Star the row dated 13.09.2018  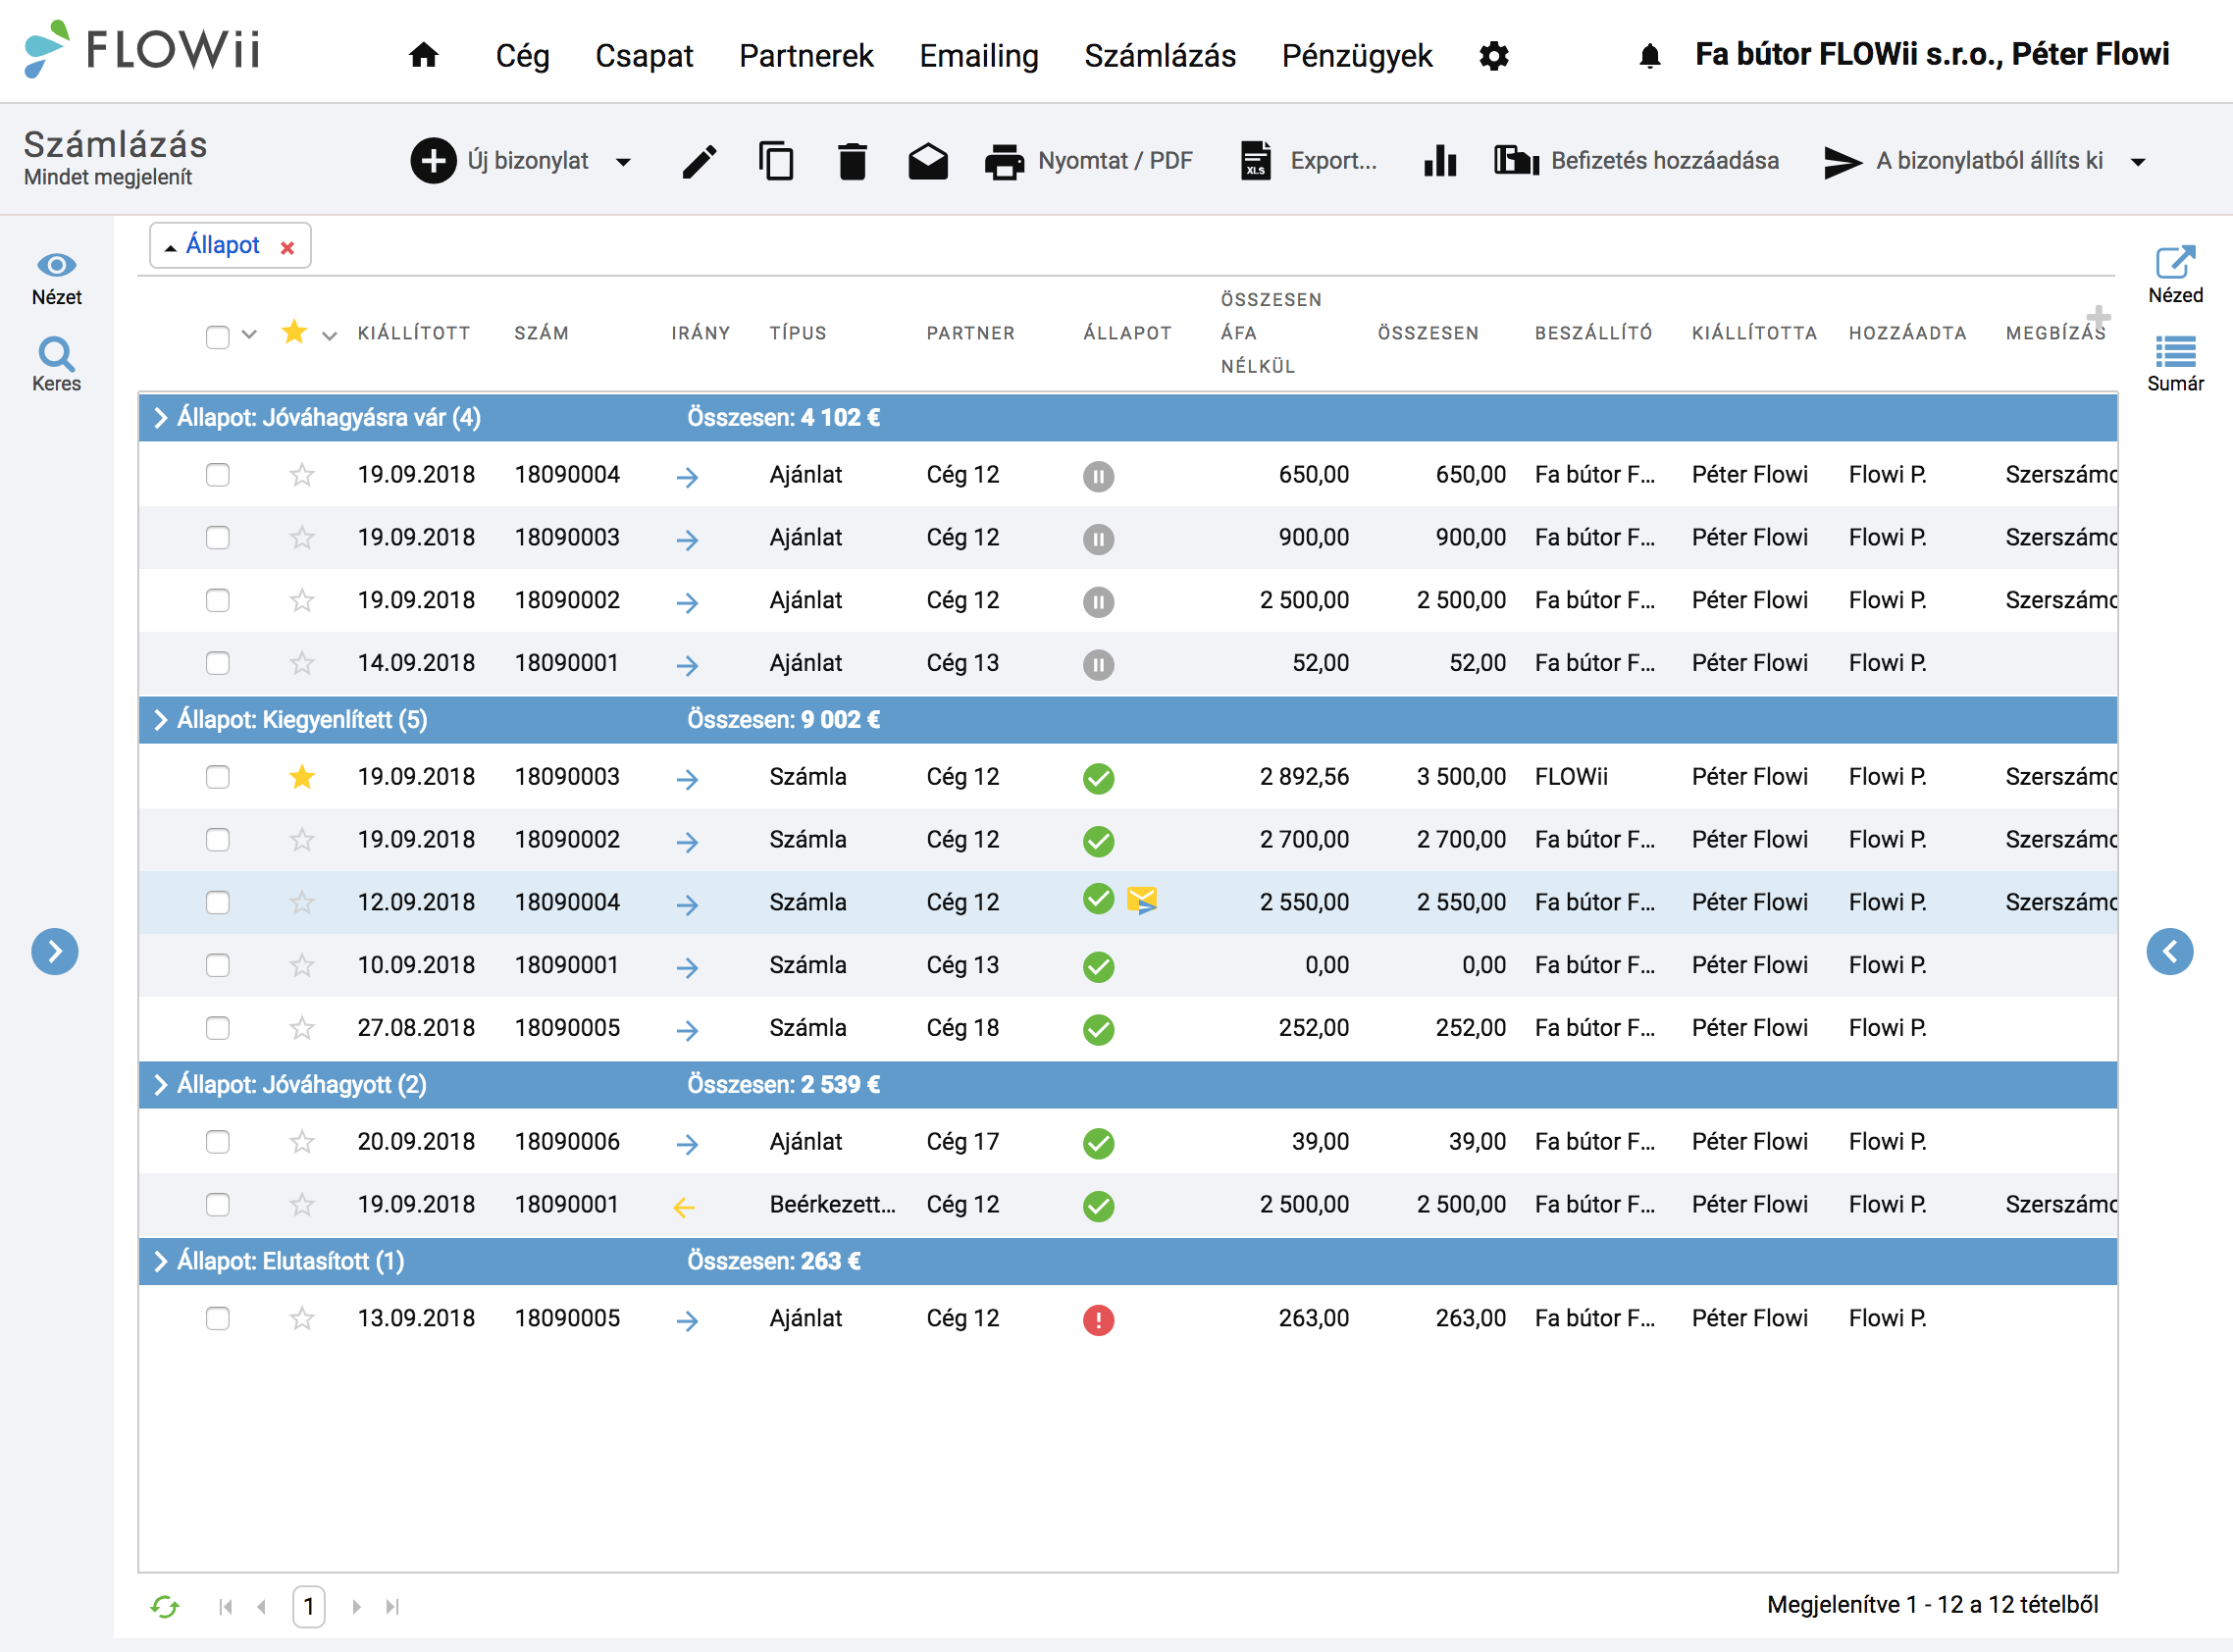[301, 1318]
